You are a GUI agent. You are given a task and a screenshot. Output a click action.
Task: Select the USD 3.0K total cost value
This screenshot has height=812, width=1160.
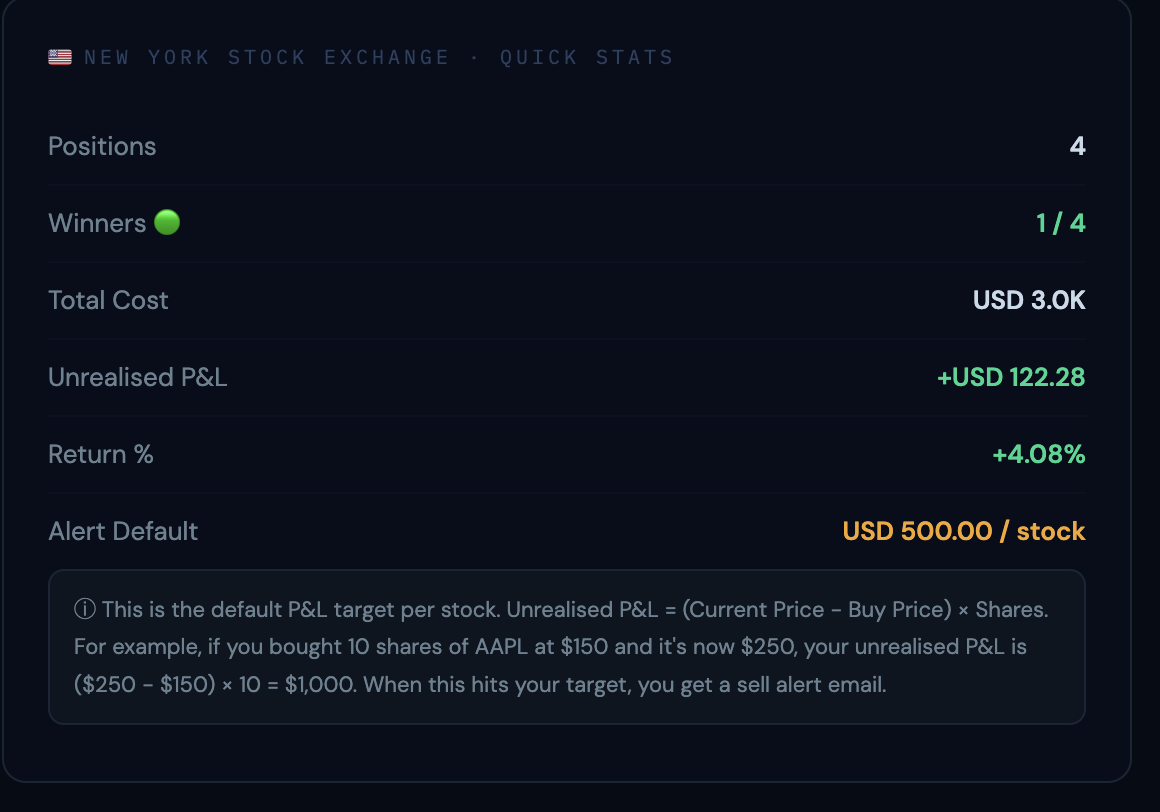pos(1029,300)
